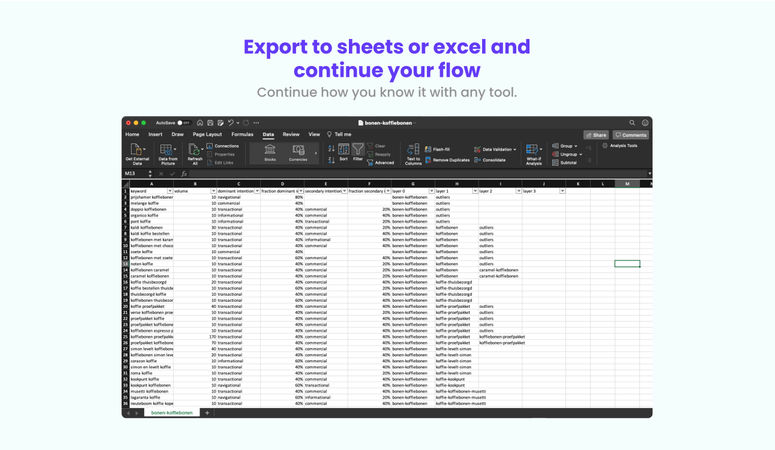This screenshot has height=450, width=775.
Task: Expand the data types gallery arrow
Action: point(316,153)
